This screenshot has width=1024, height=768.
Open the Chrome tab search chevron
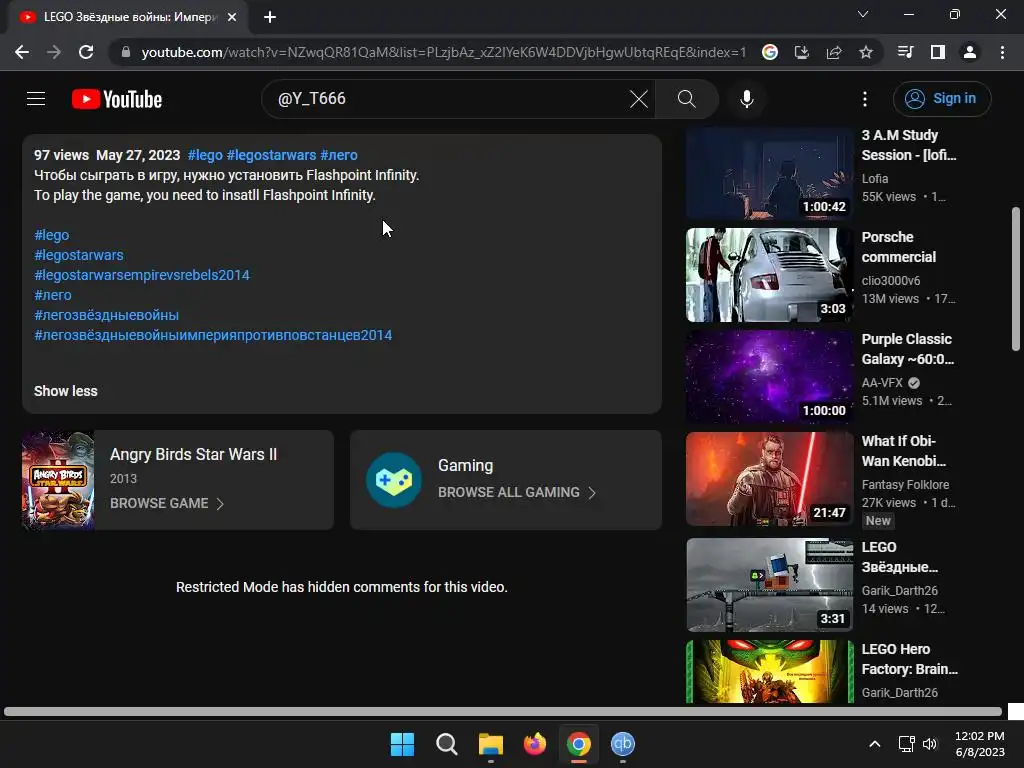point(863,14)
